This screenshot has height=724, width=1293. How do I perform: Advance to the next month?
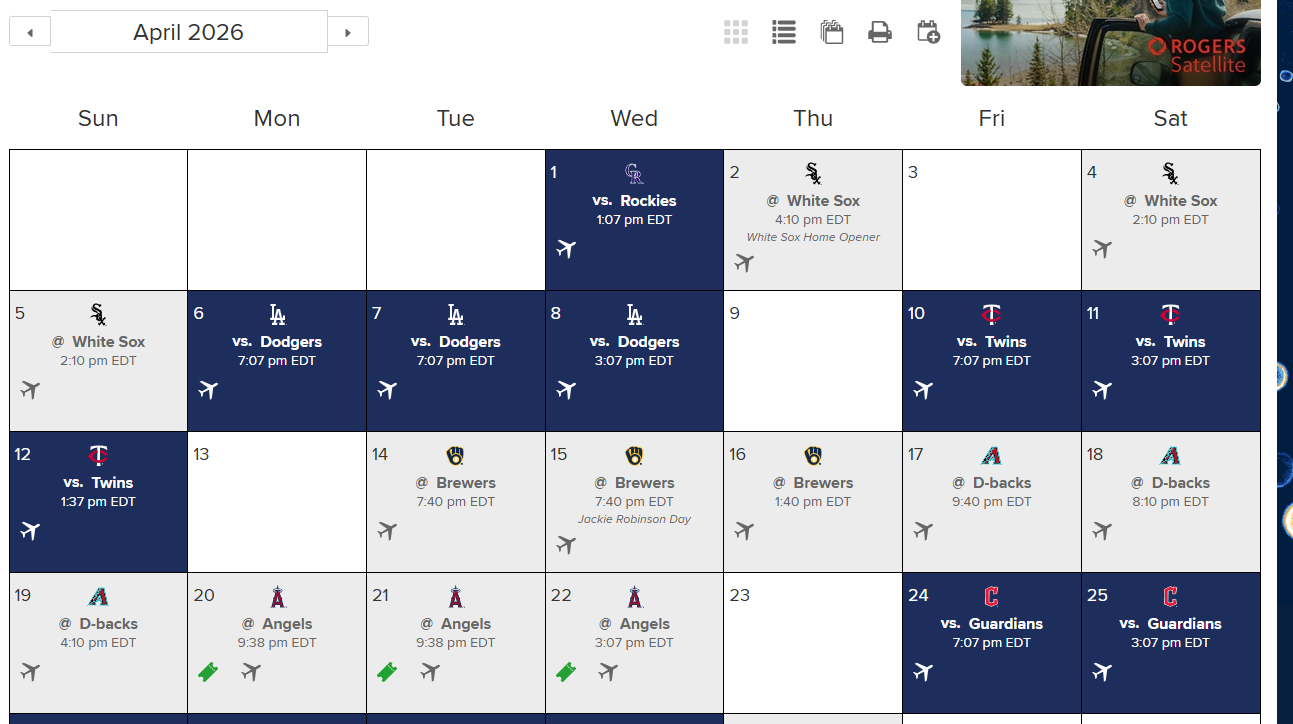click(x=348, y=32)
